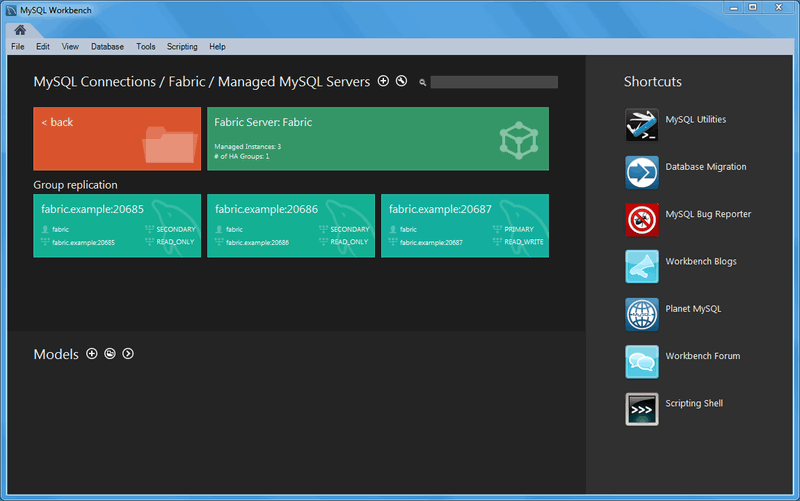Click the Workbench Blogs label
The image size is (800, 501).
click(x=701, y=261)
